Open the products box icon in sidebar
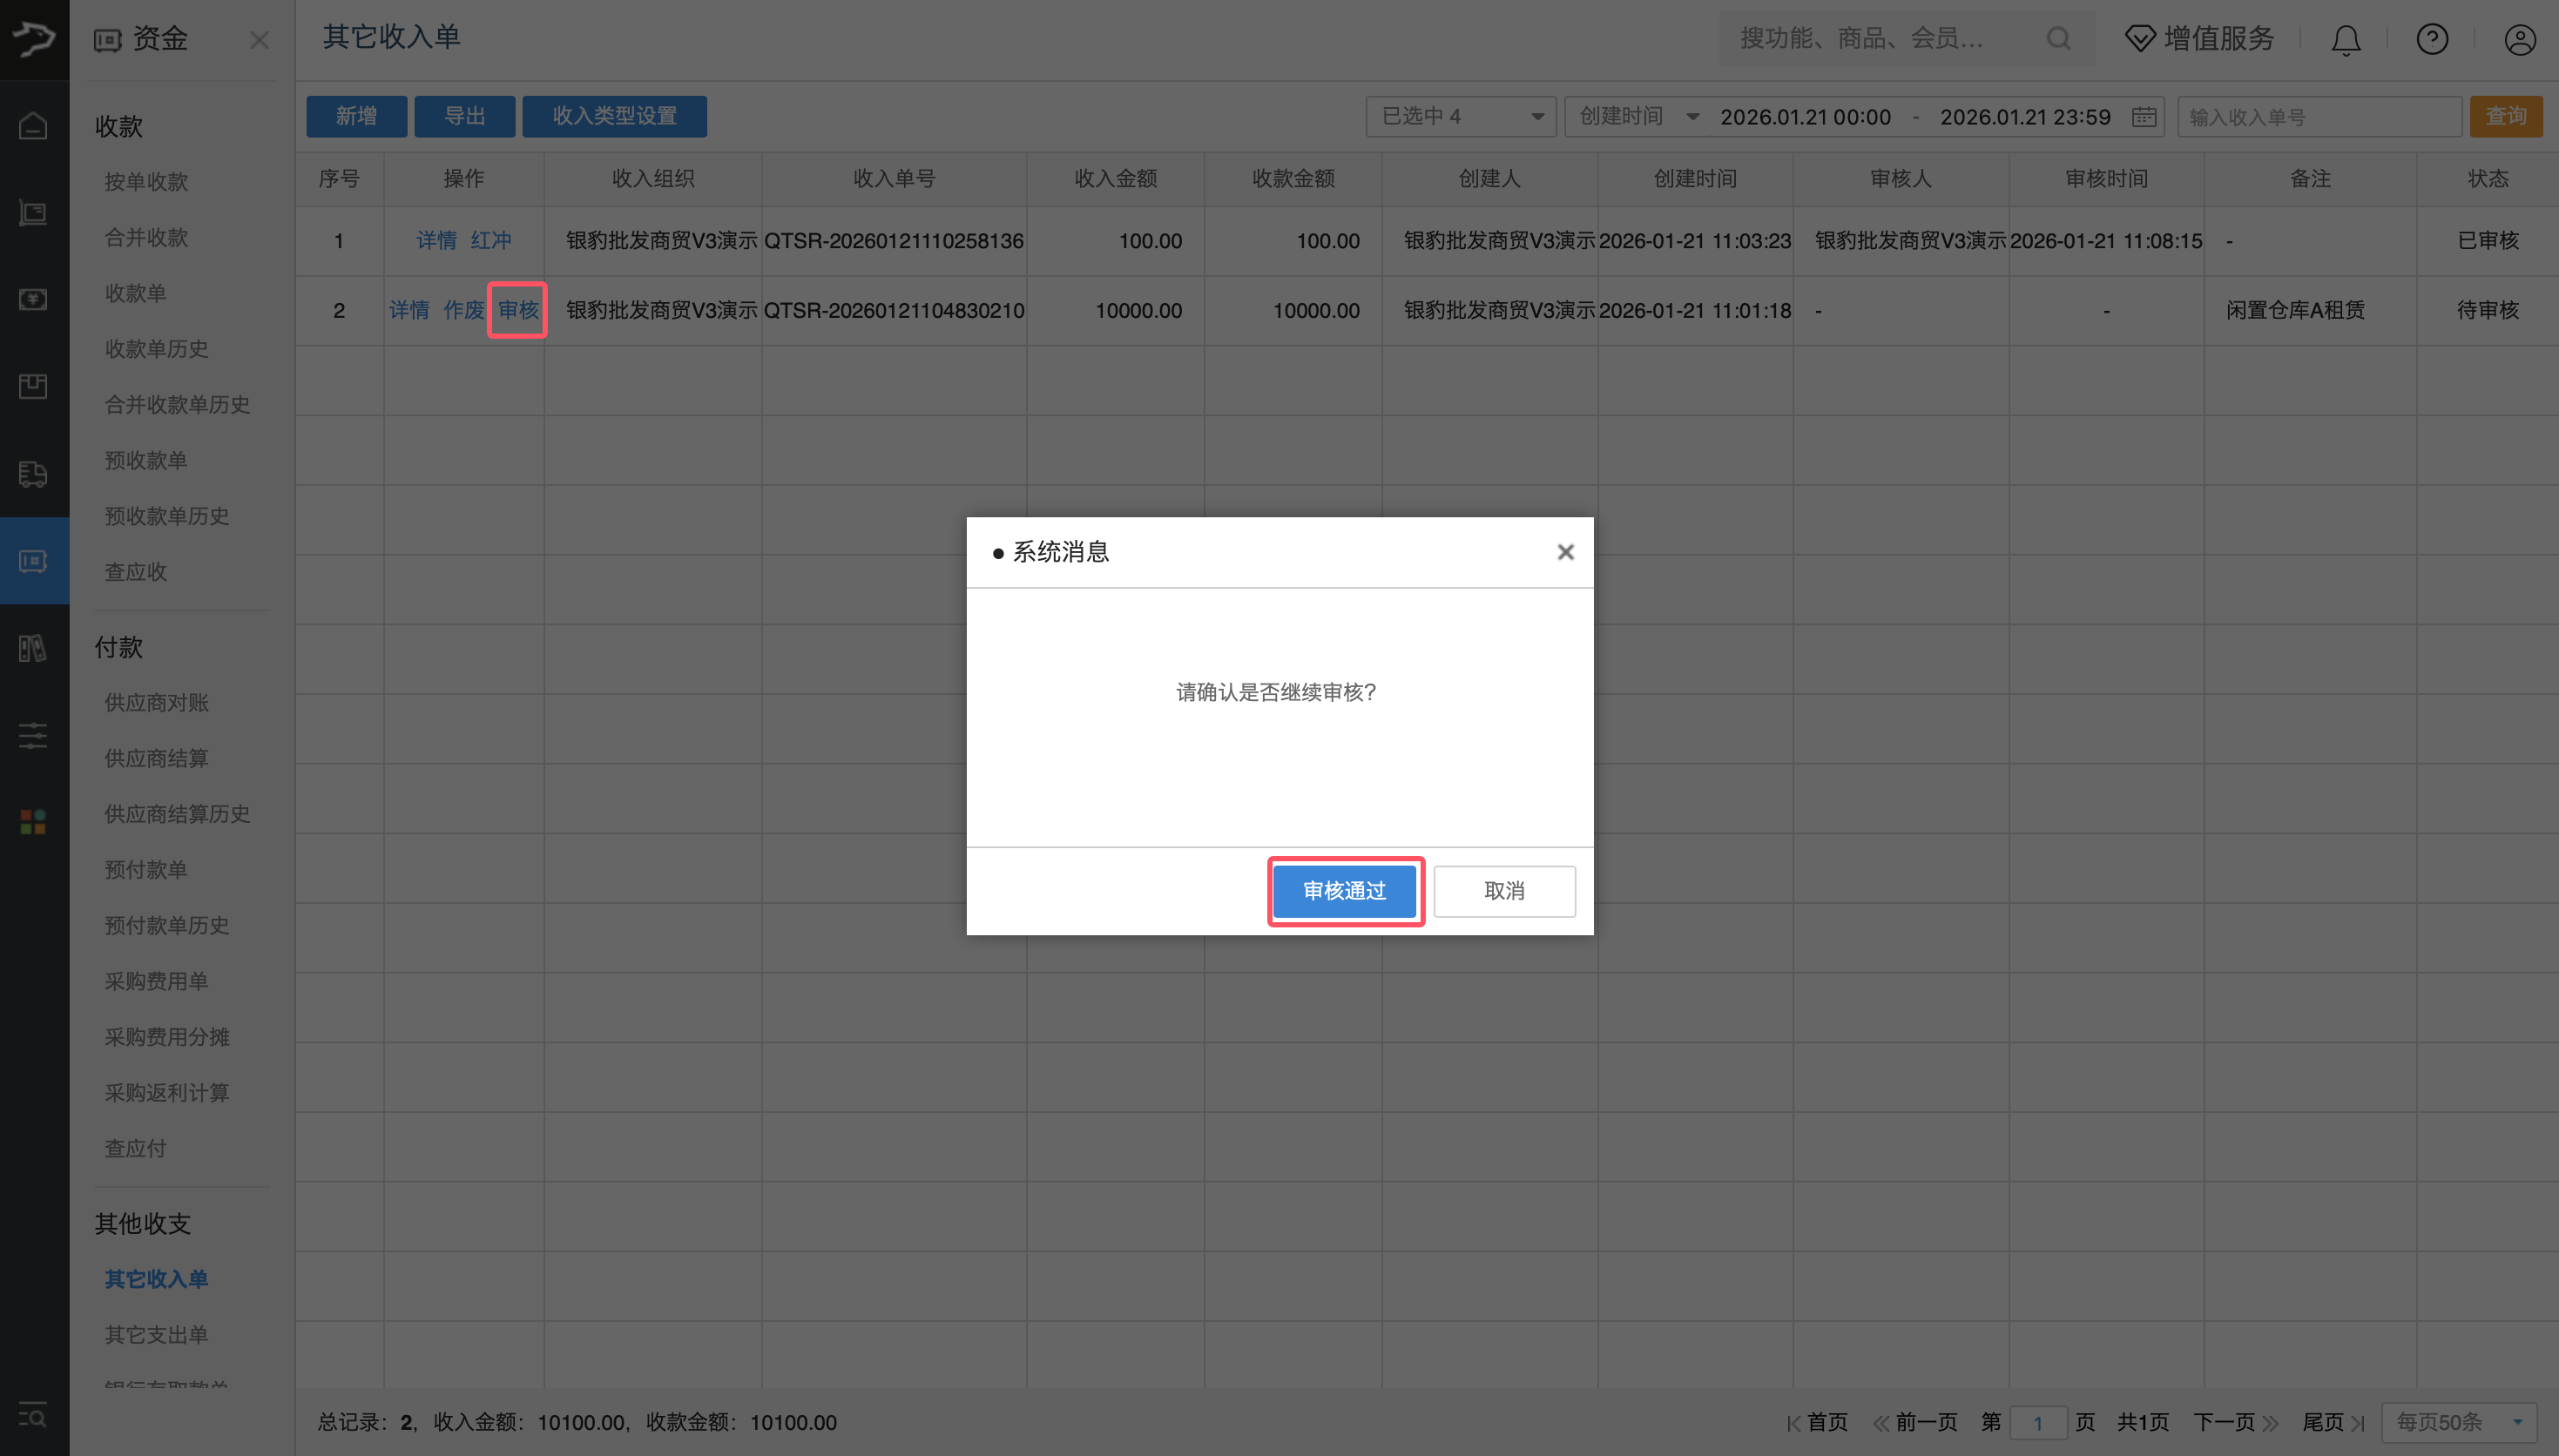Image resolution: width=2559 pixels, height=1456 pixels. pyautogui.click(x=33, y=386)
